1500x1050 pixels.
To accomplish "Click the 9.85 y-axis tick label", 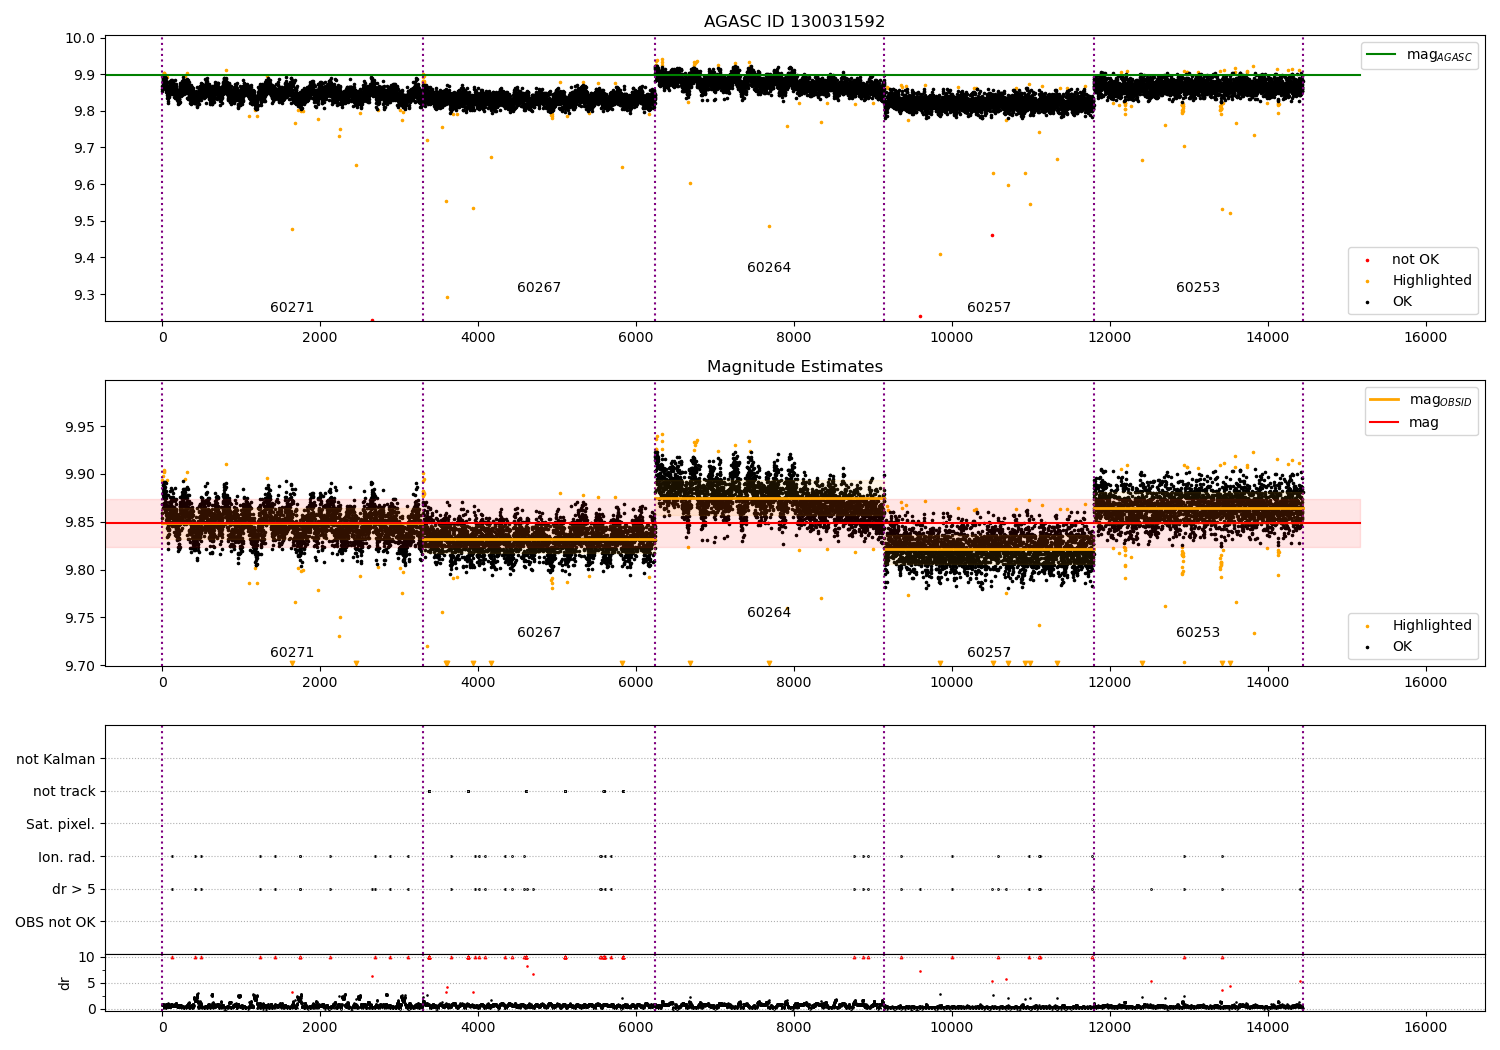I will point(82,523).
